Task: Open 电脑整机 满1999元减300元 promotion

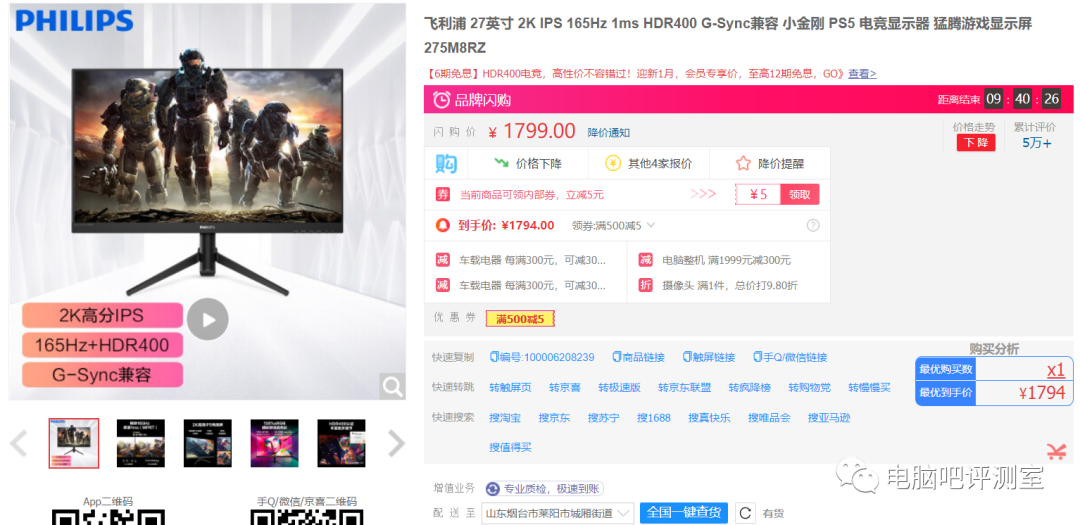Action: [x=726, y=260]
